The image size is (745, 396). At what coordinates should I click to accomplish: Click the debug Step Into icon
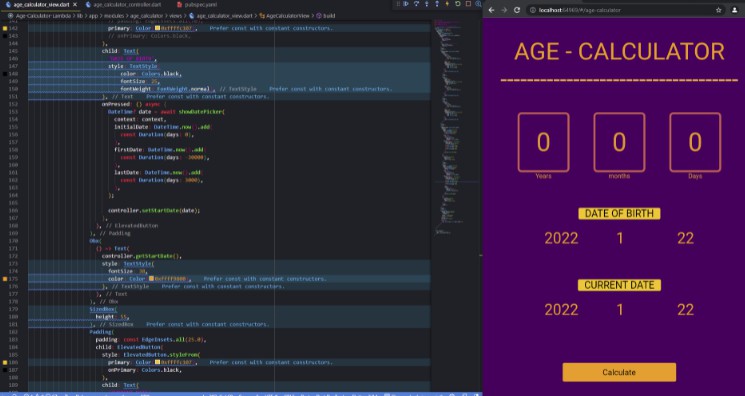pos(427,4)
